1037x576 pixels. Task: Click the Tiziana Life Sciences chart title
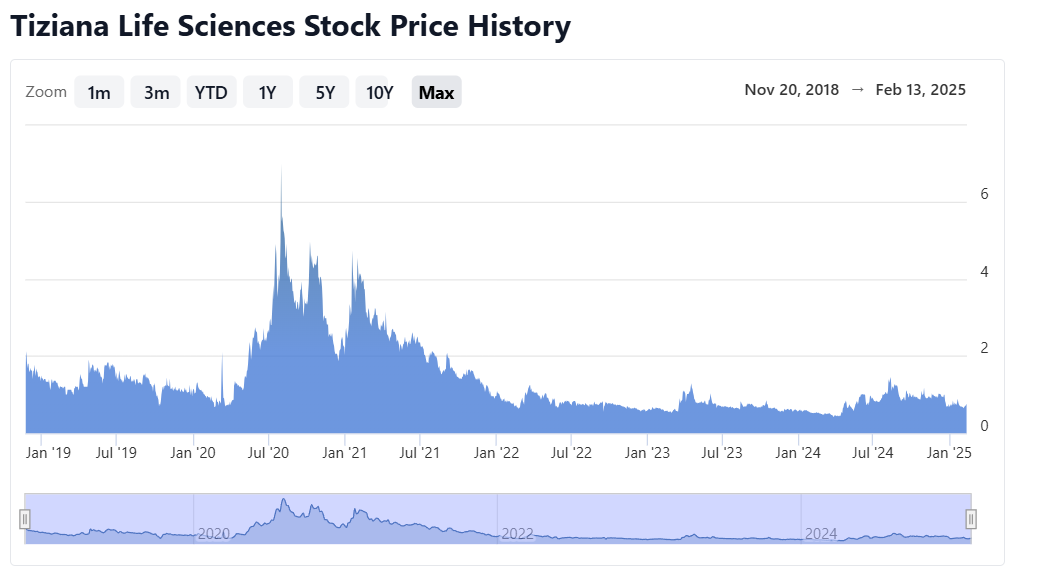[x=290, y=26]
